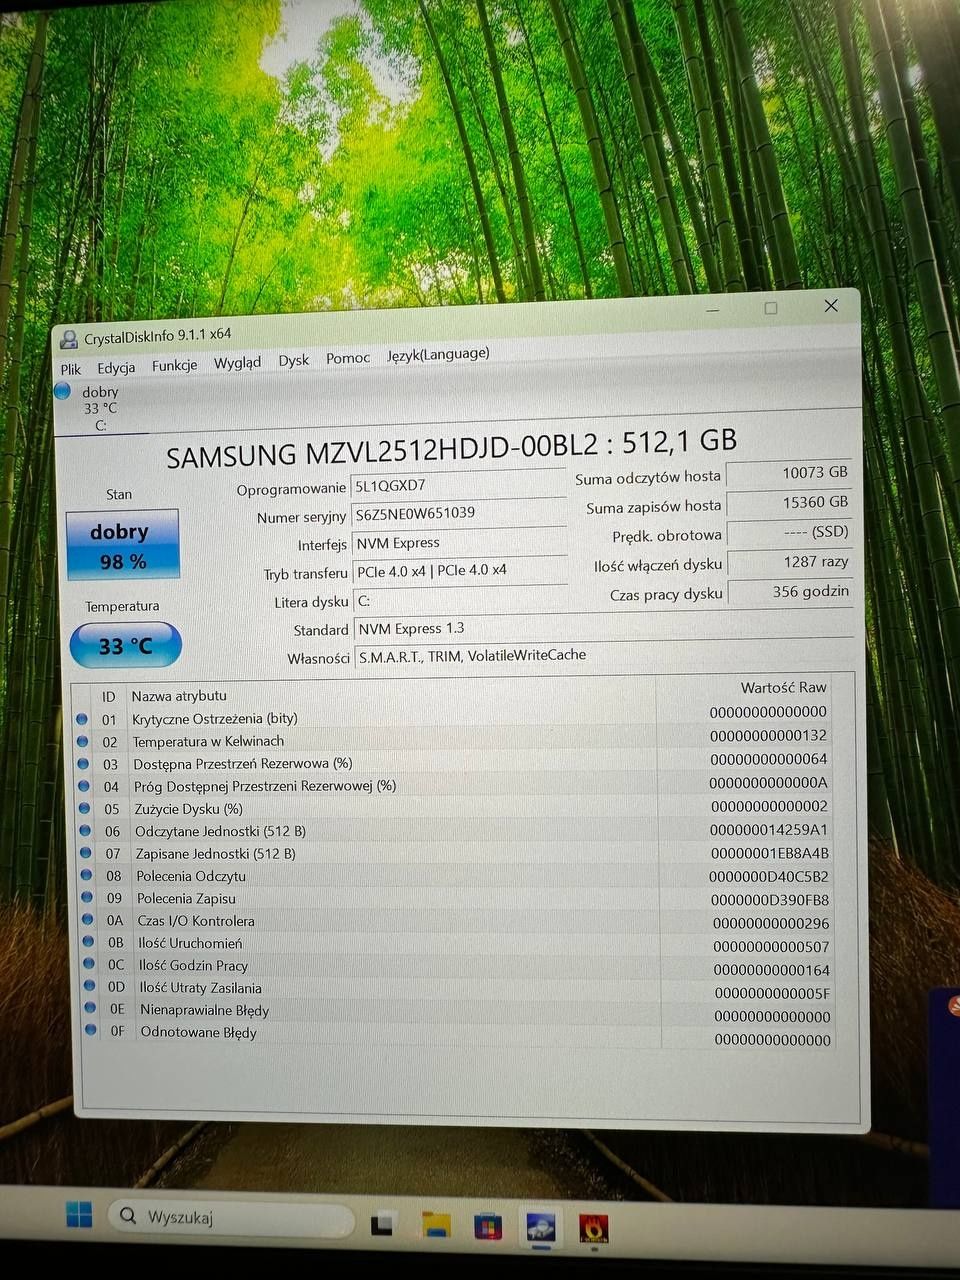The width and height of the screenshot is (960, 1280).
Task: Click raw value 0000000D40C5B2
Action: pos(769,877)
